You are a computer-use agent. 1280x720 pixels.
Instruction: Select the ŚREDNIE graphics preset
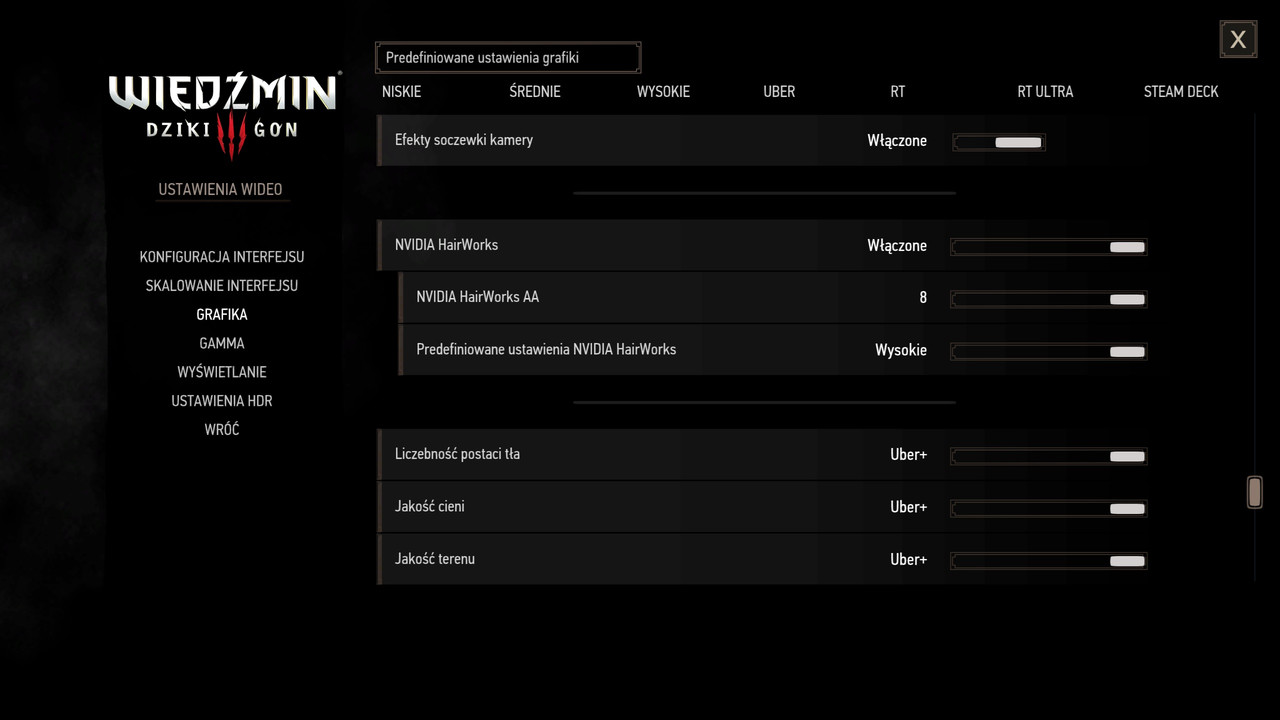pyautogui.click(x=534, y=91)
